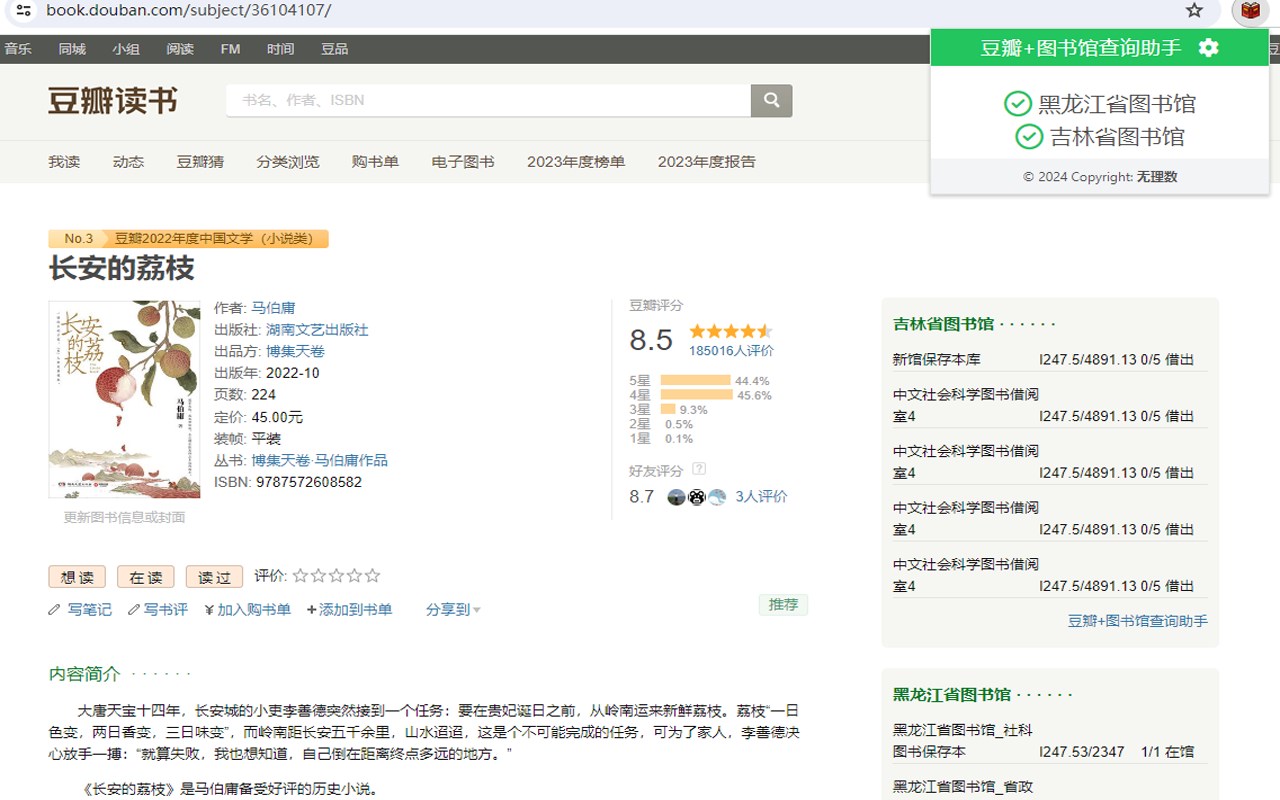Rate the book one star

point(300,576)
